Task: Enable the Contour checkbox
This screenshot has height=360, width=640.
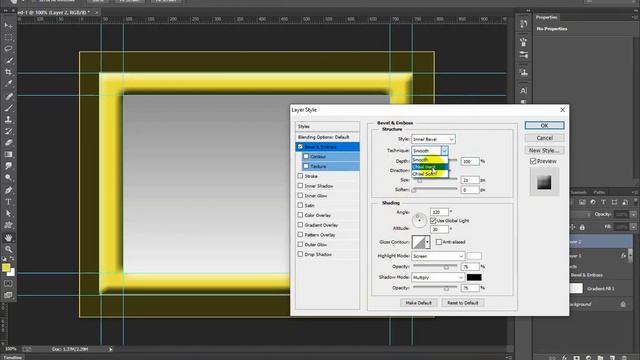Action: [306, 156]
